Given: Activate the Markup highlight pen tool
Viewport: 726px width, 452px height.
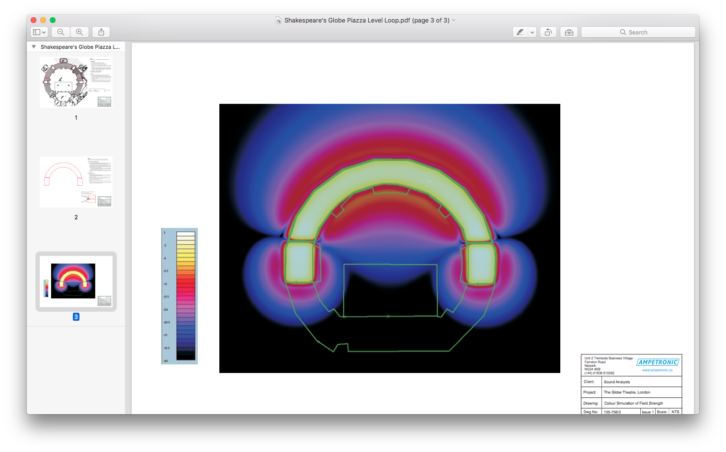Looking at the screenshot, I should pyautogui.click(x=520, y=32).
